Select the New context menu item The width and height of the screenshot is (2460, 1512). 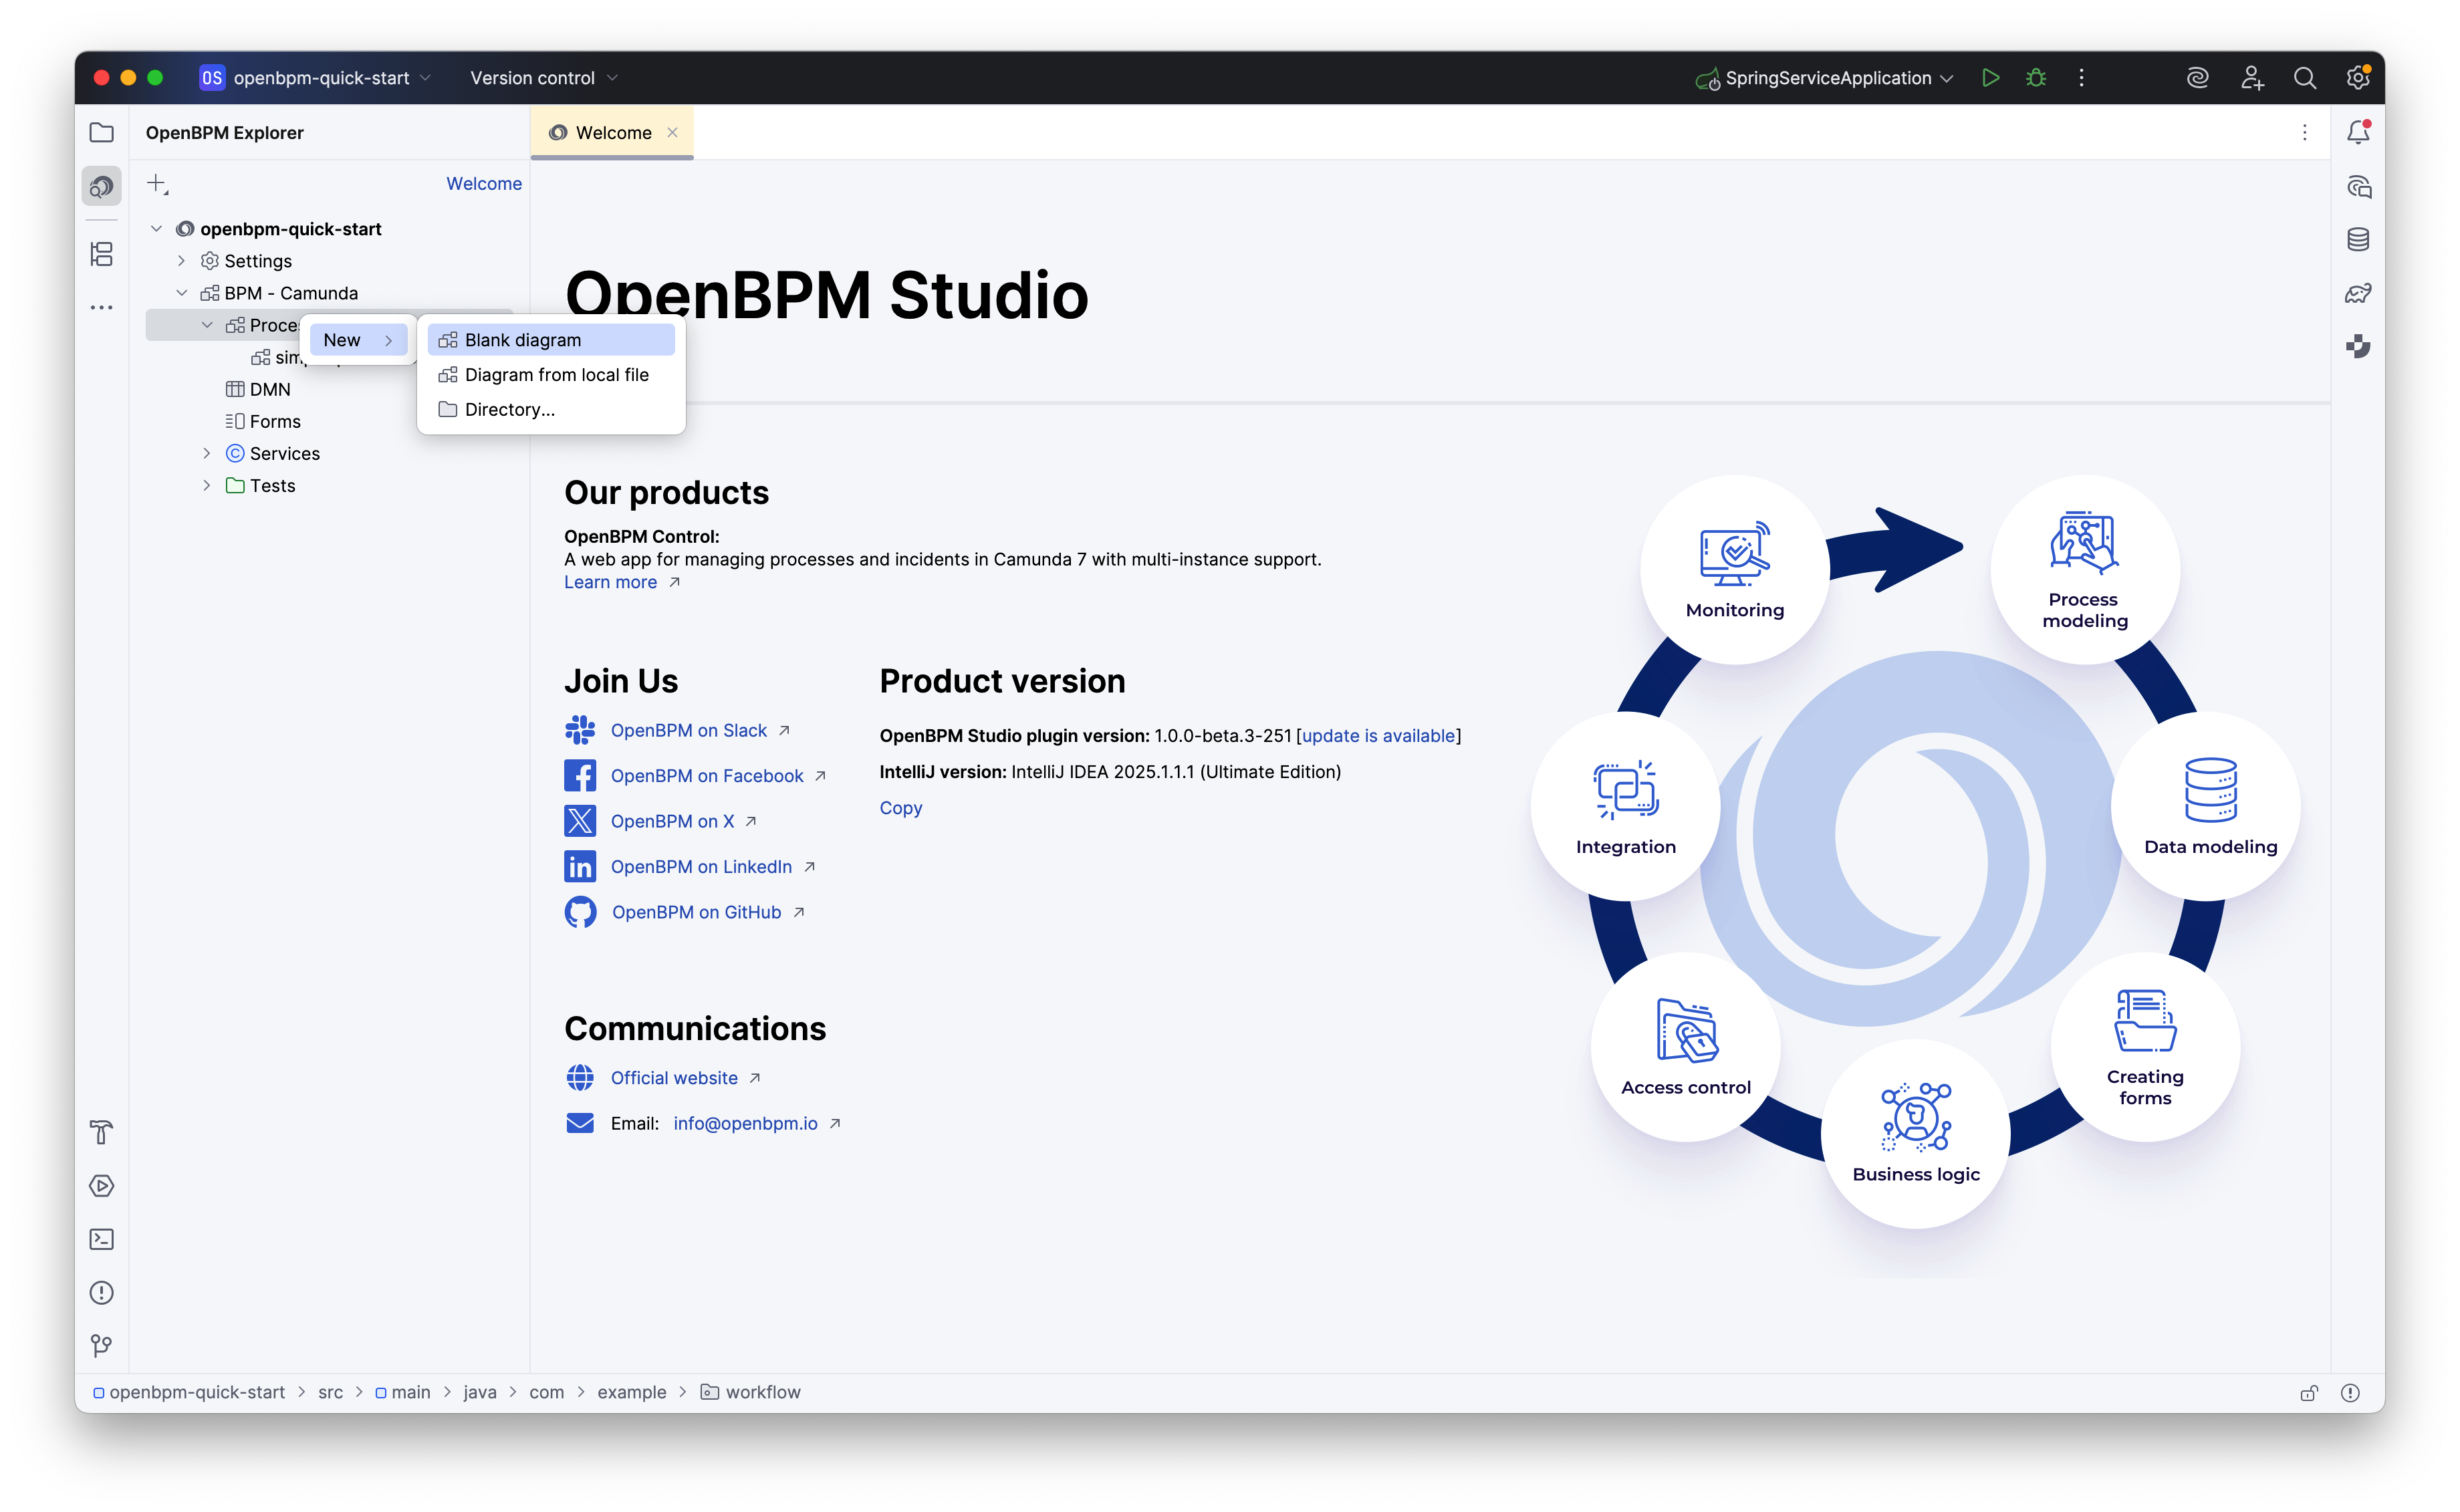point(359,340)
